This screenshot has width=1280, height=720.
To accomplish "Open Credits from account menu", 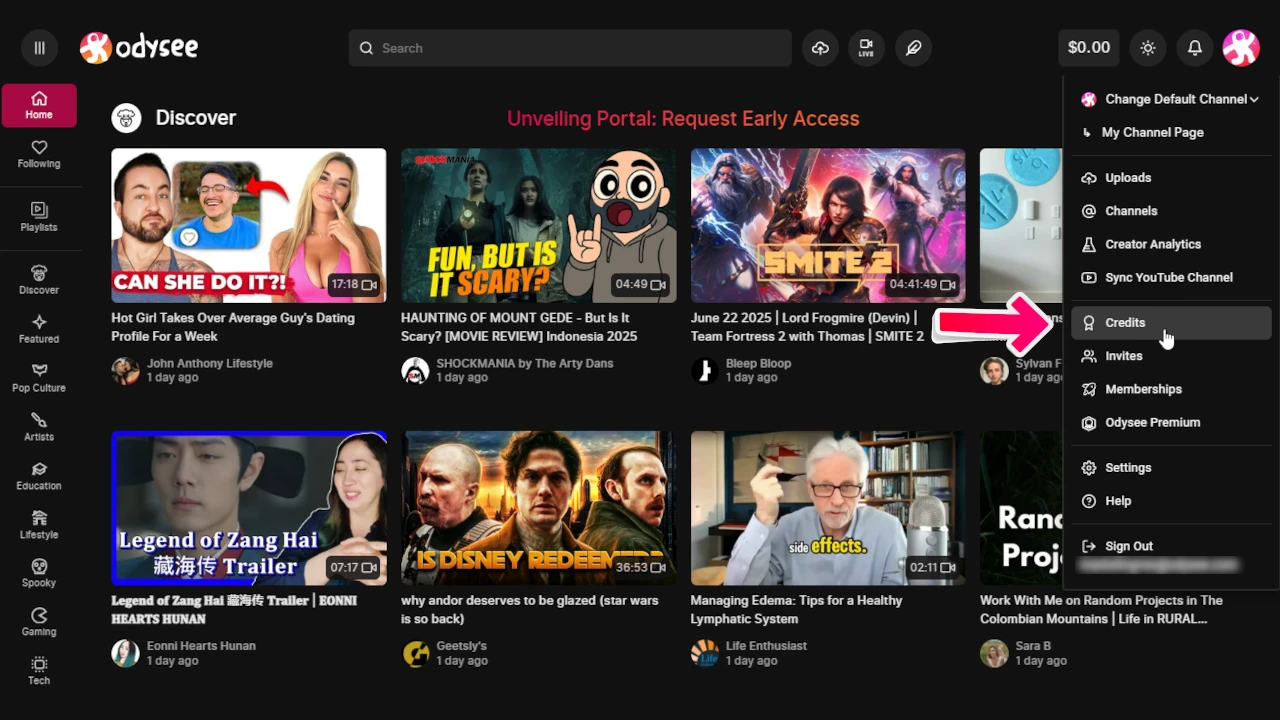I will 1170,323.
